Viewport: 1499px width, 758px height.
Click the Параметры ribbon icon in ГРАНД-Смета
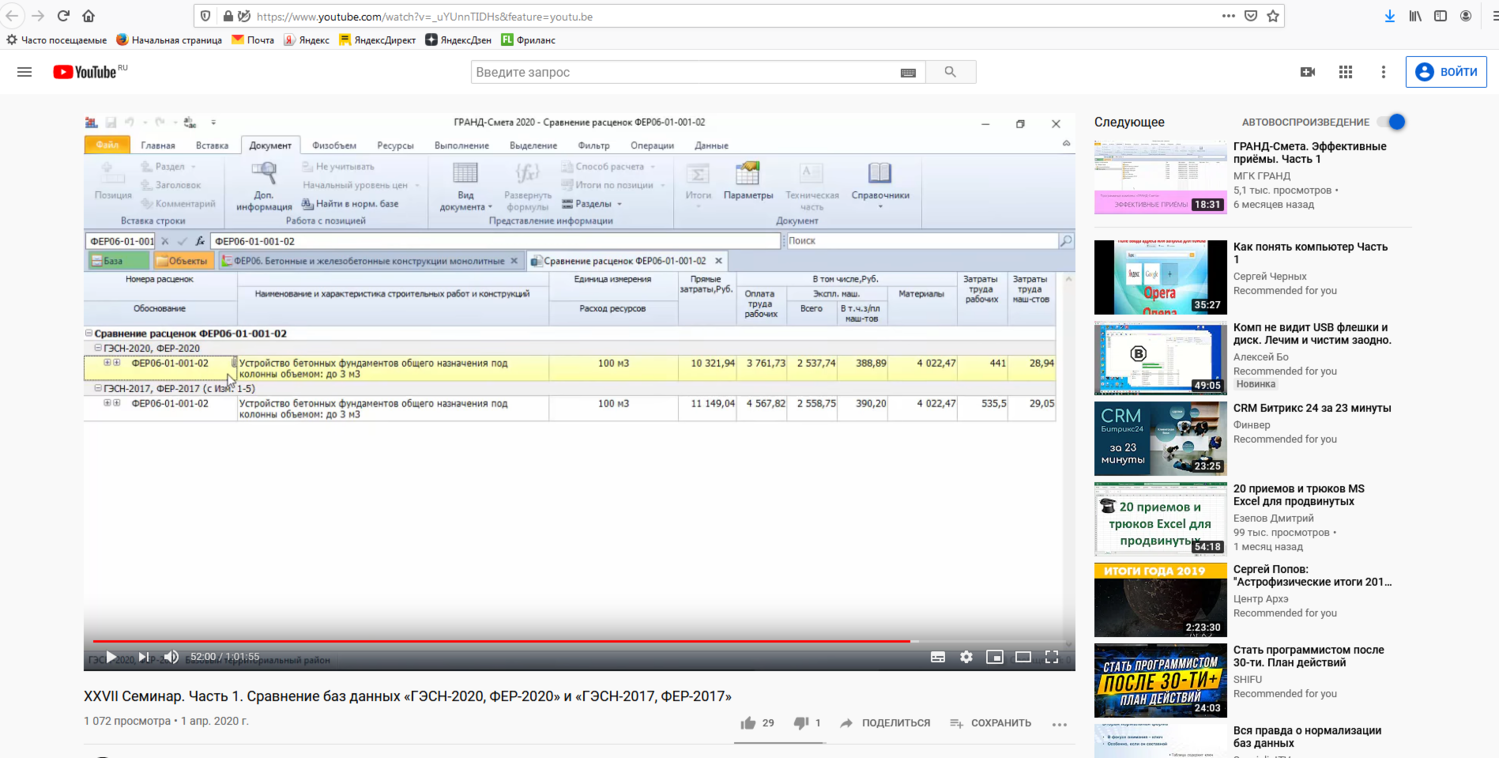pyautogui.click(x=748, y=182)
